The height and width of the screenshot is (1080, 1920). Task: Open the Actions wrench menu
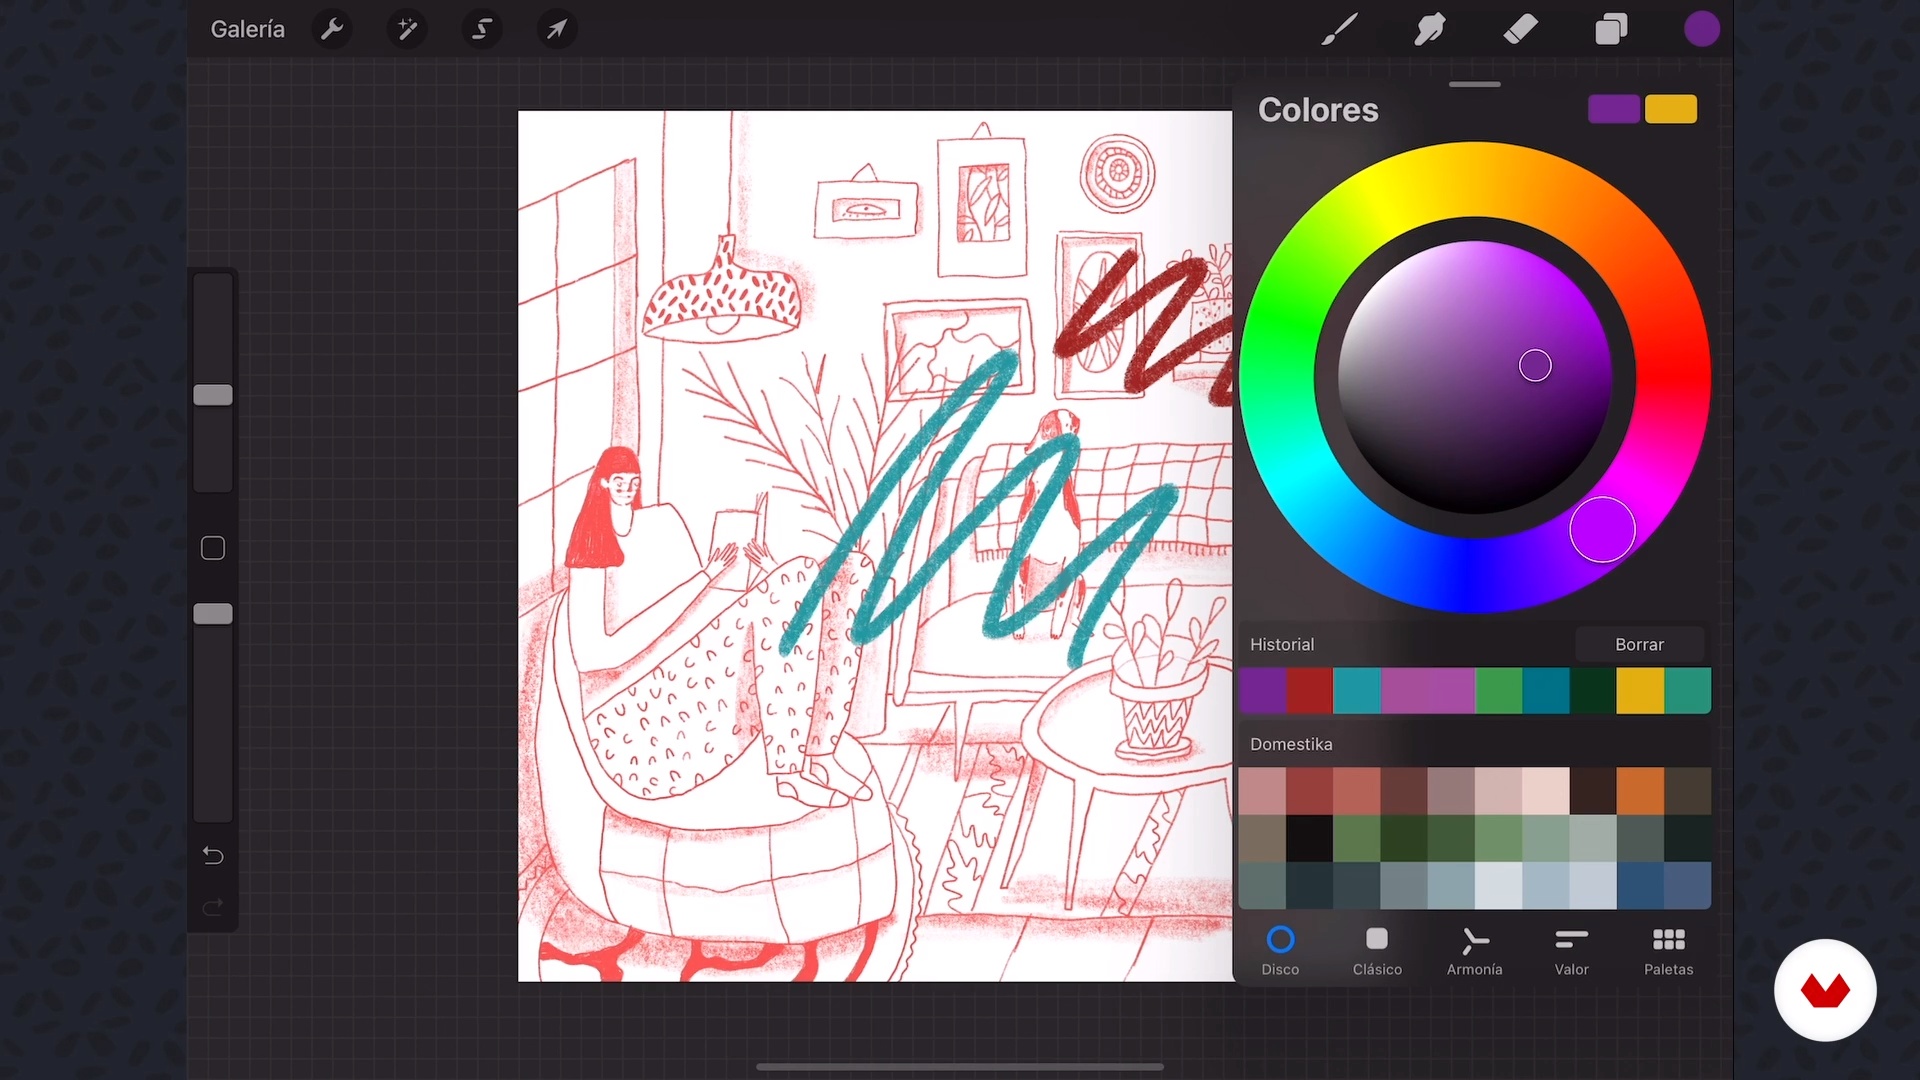click(x=332, y=29)
